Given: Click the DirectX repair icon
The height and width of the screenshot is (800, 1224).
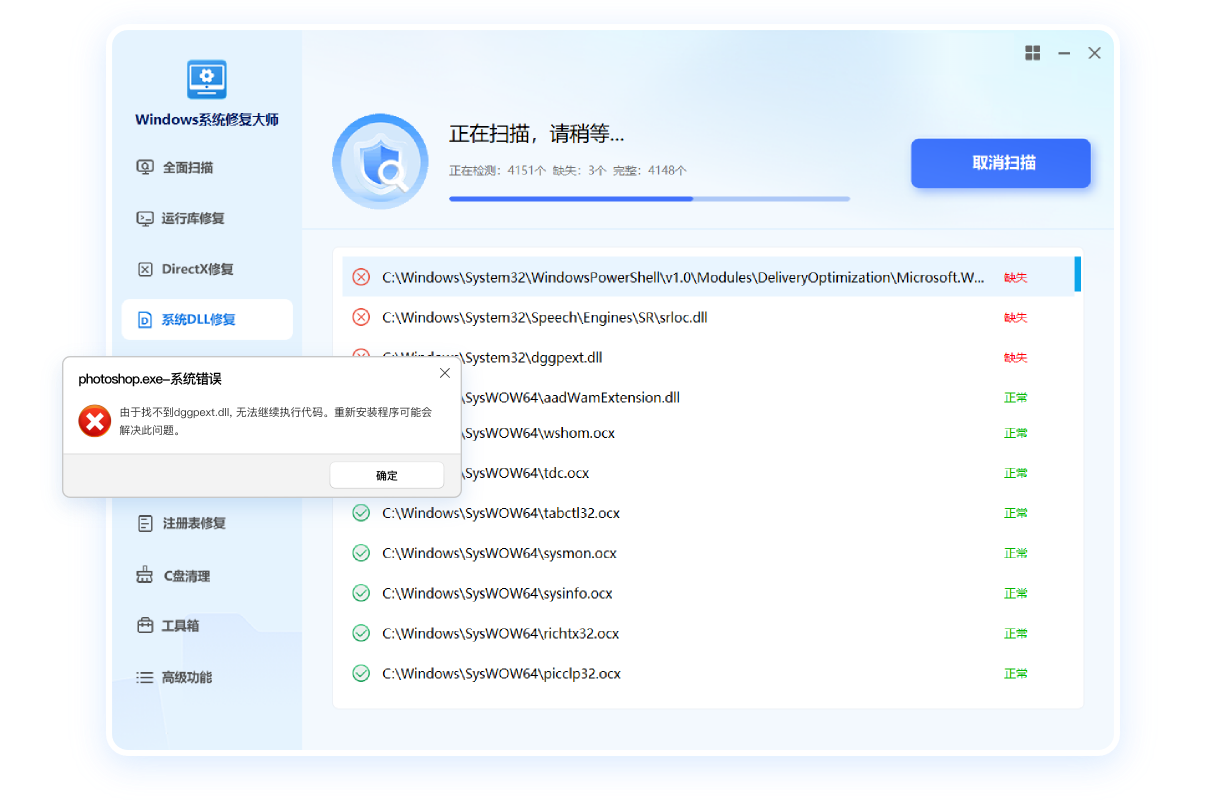Looking at the screenshot, I should (x=145, y=269).
